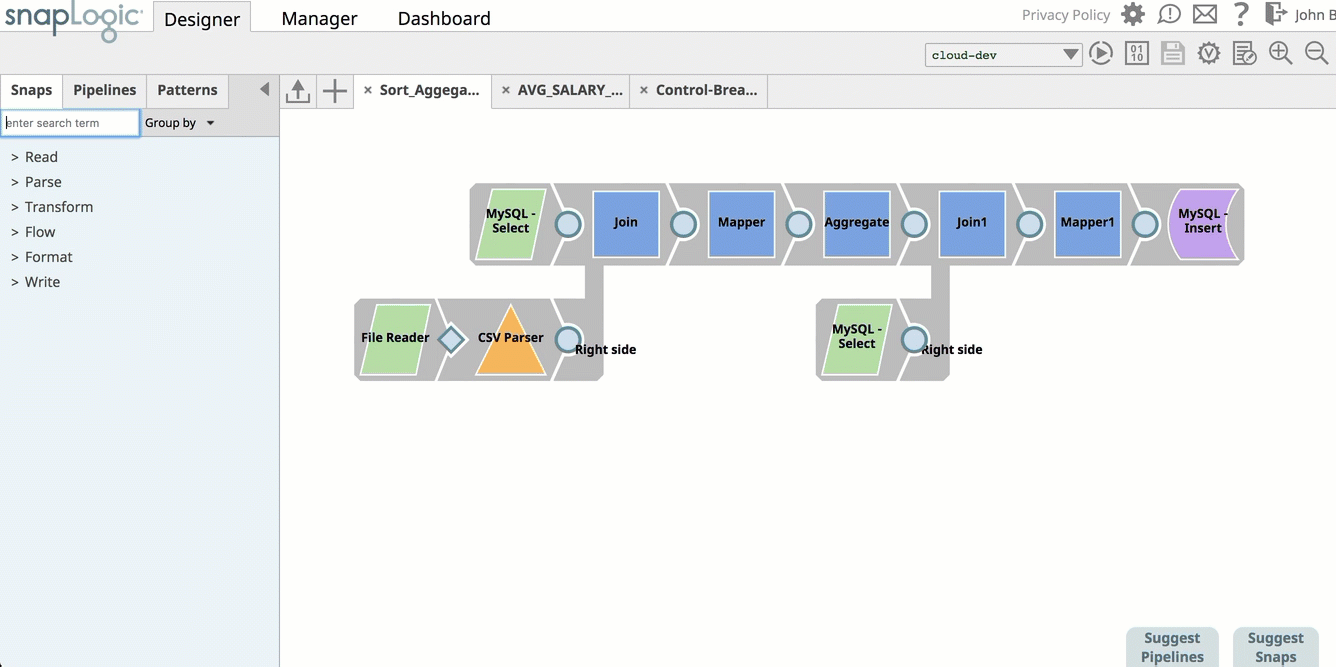Switch to the AVG_SALARY pipeline tab

570,90
